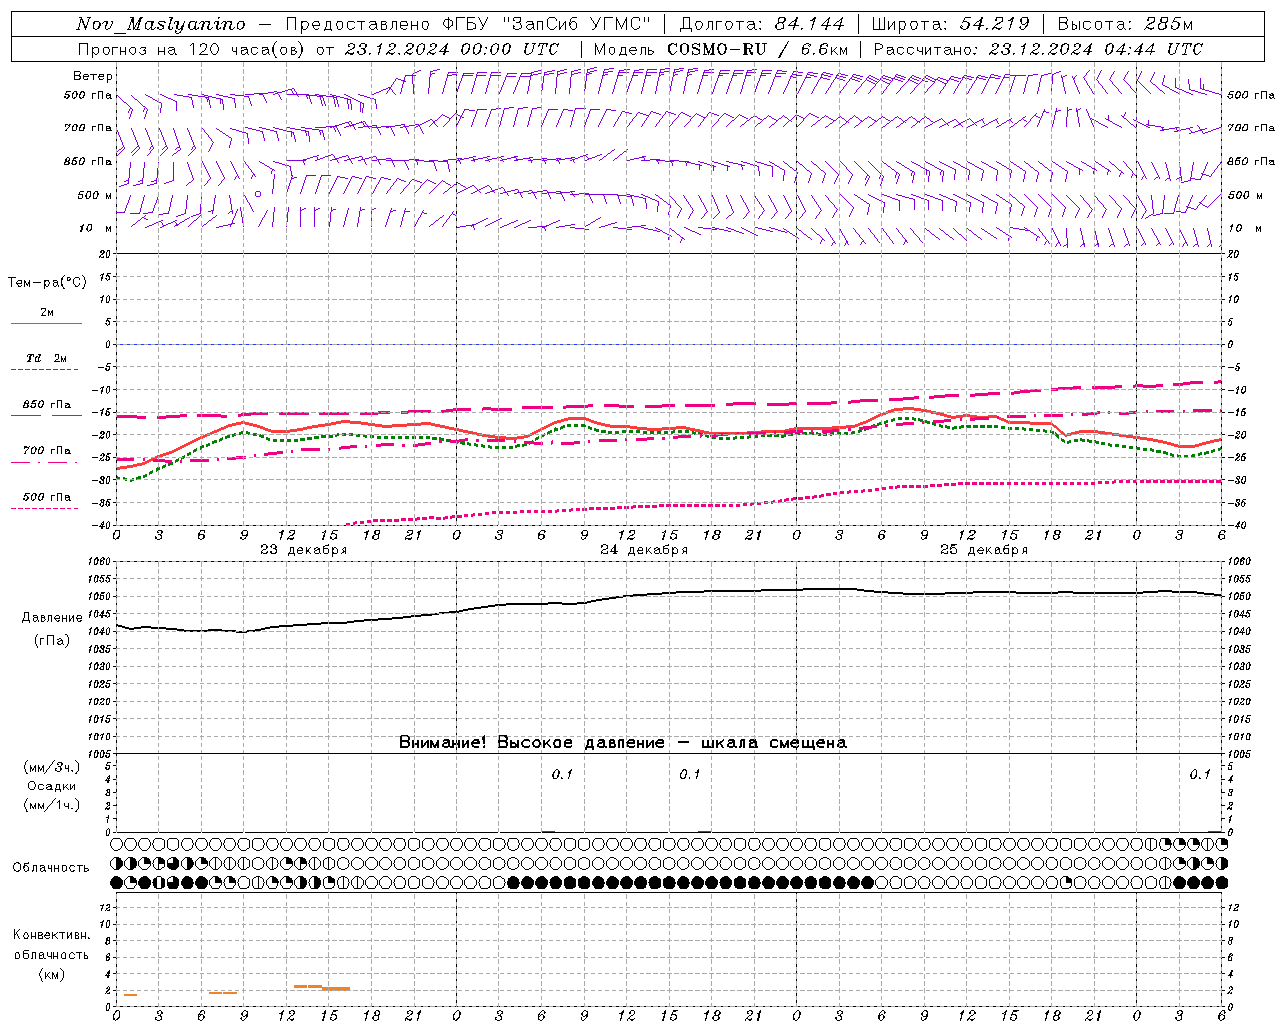Click the 500 гПа temperature legend entry
Viewport: 1280px width, 1024px height.
[47, 497]
